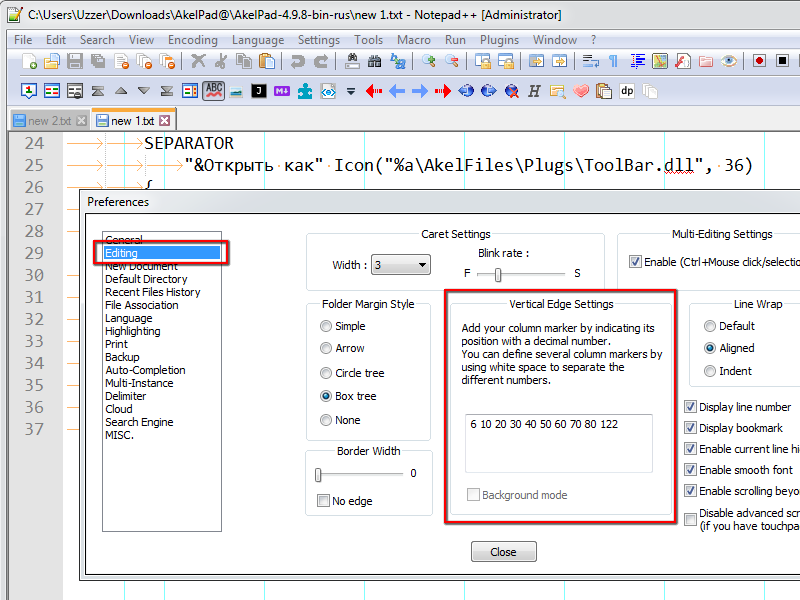The width and height of the screenshot is (800, 600).
Task: Click the purple Markdown M icon
Action: (x=282, y=91)
